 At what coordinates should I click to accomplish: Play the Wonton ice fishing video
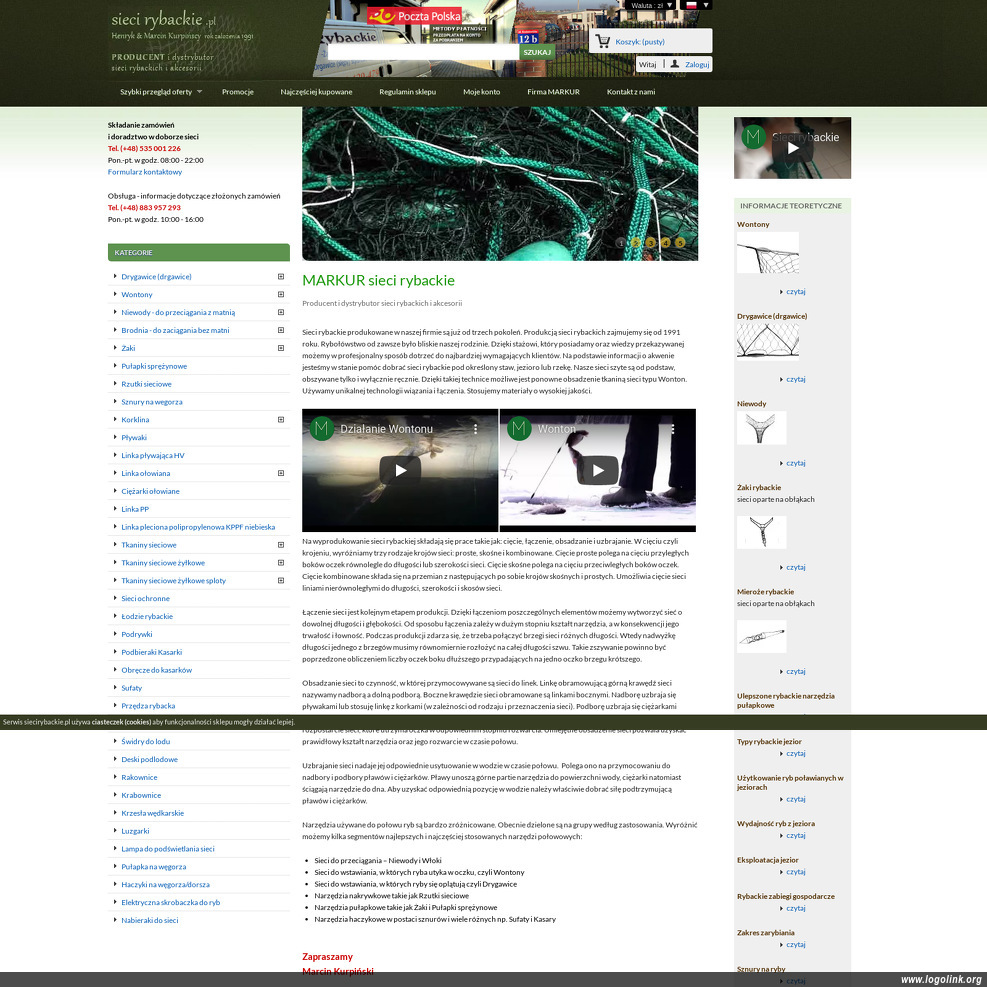tap(597, 470)
